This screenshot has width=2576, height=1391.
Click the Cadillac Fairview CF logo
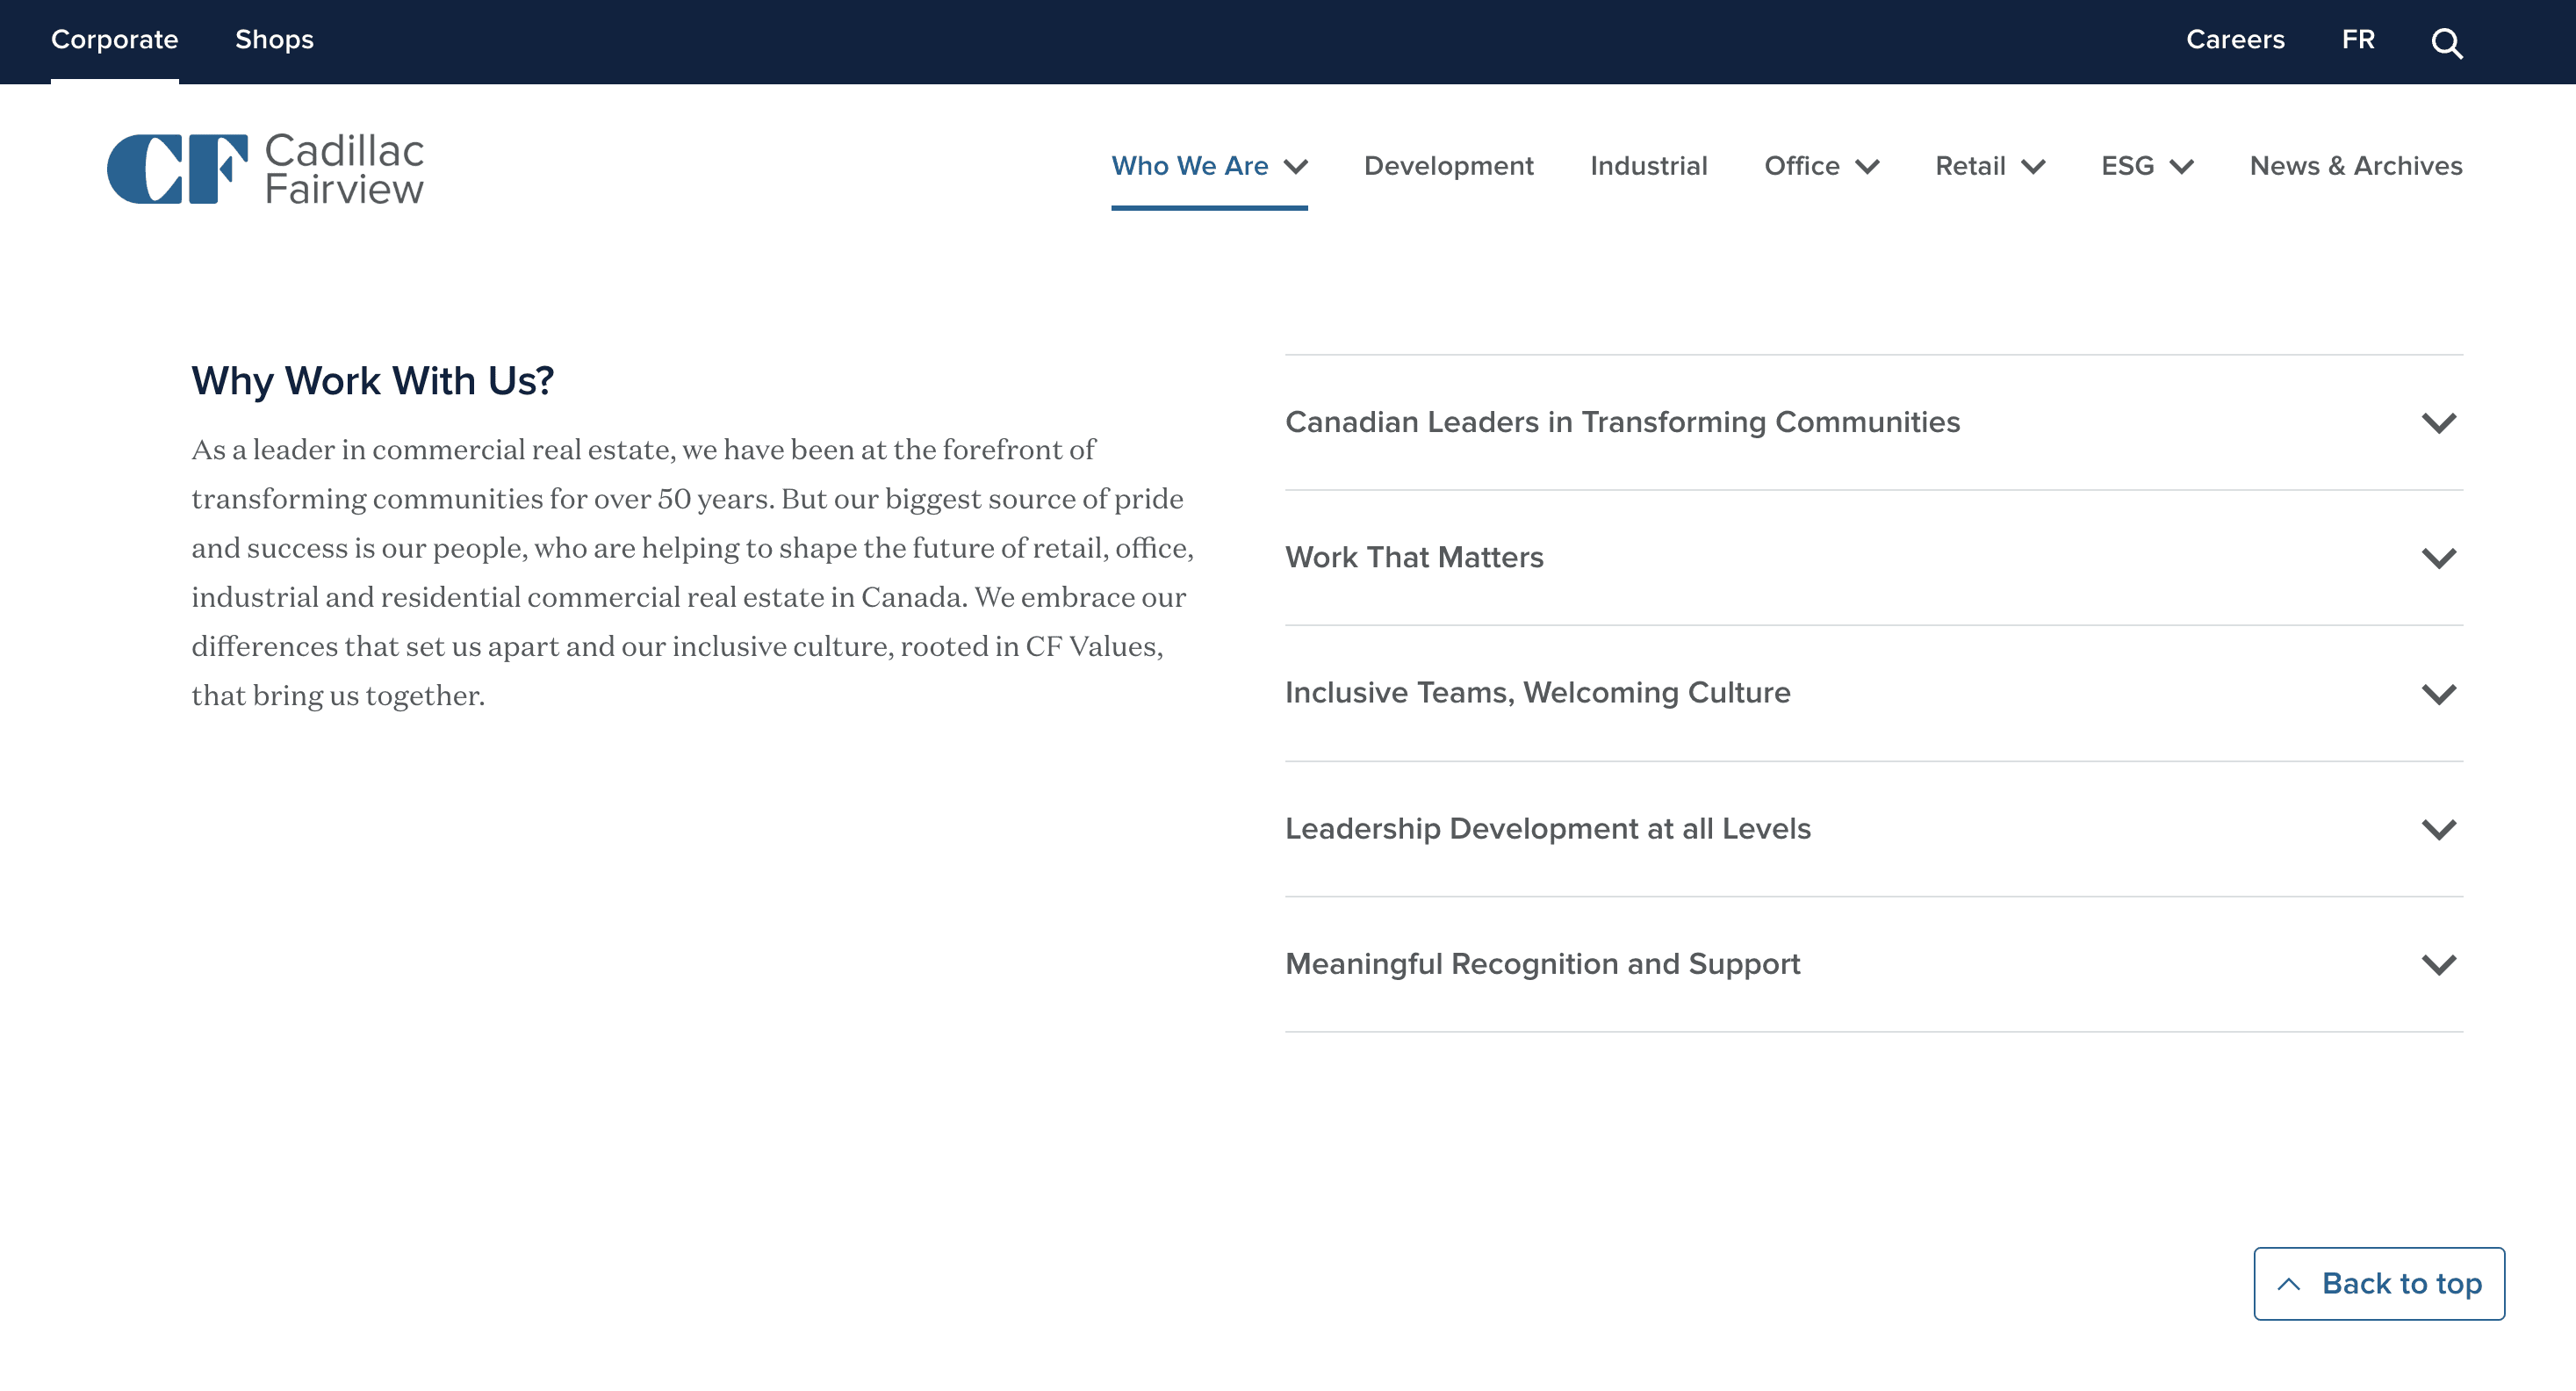265,169
